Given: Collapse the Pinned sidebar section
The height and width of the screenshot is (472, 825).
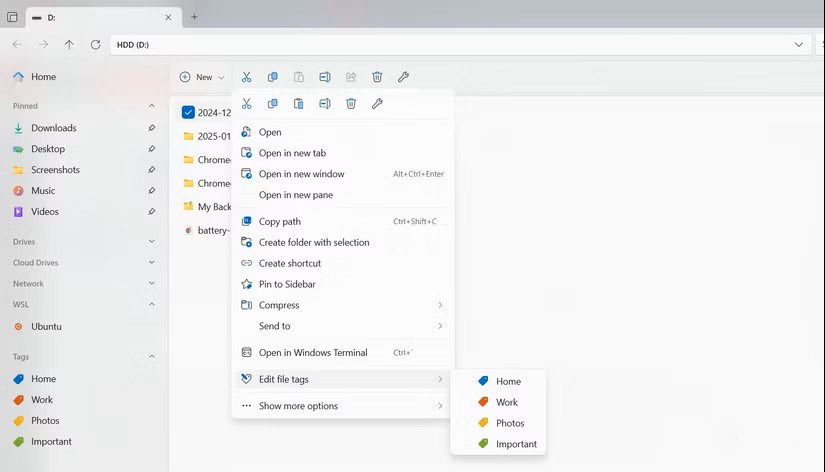Looking at the screenshot, I should [152, 106].
